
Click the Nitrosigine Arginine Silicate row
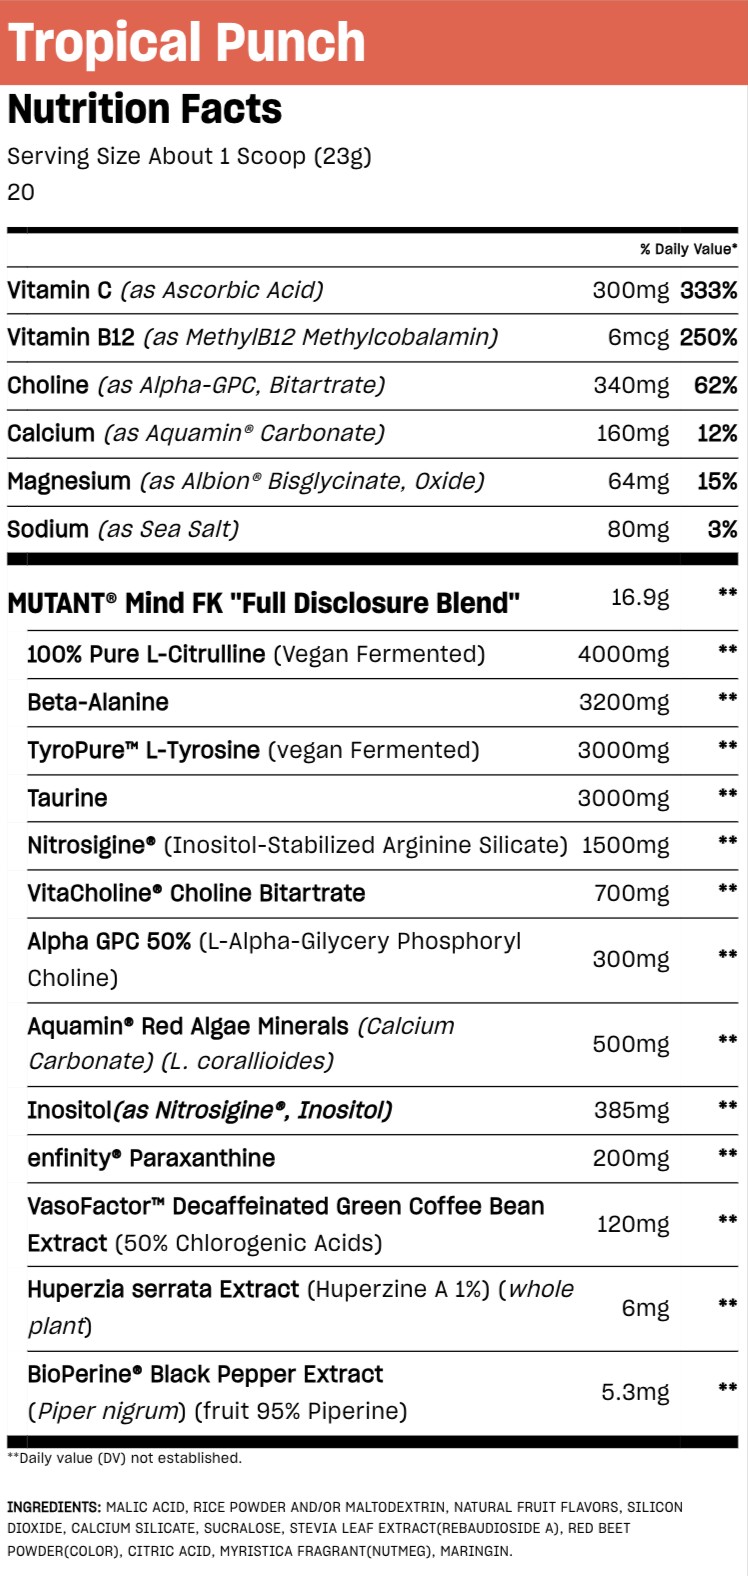[x=382, y=846]
